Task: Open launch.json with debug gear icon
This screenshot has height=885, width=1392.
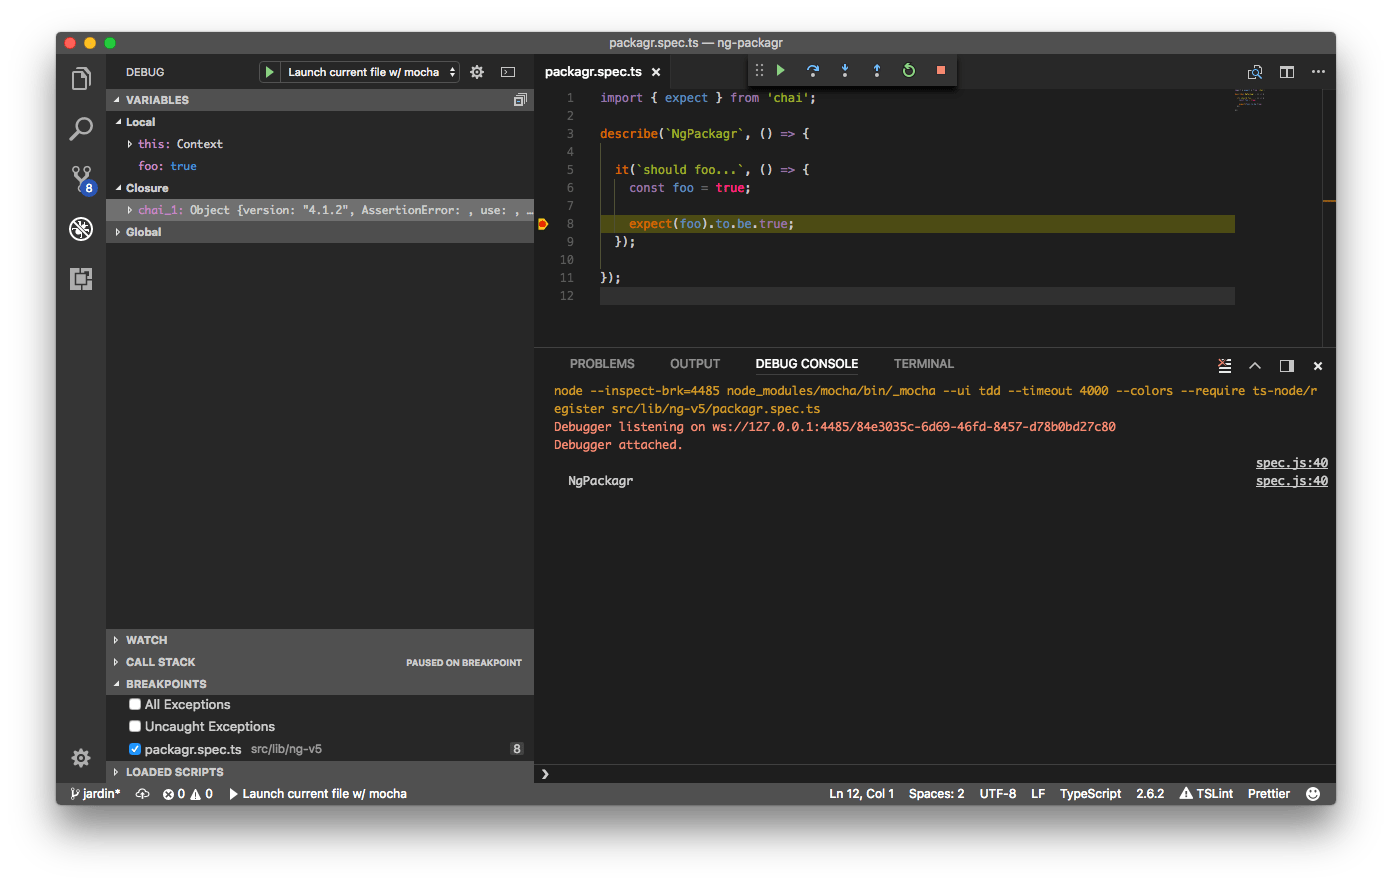Action: point(477,72)
